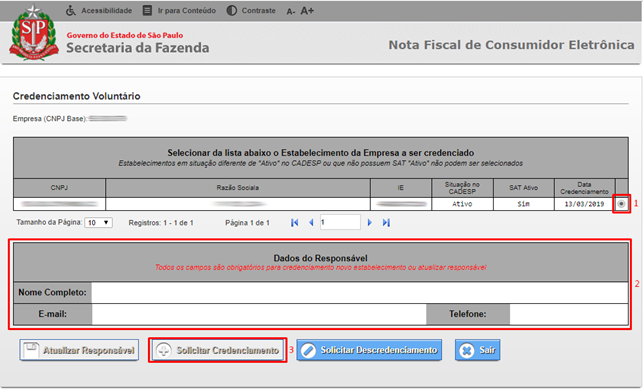Click the Nome Completo input field
This screenshot has height=389, width=643.
(360, 293)
